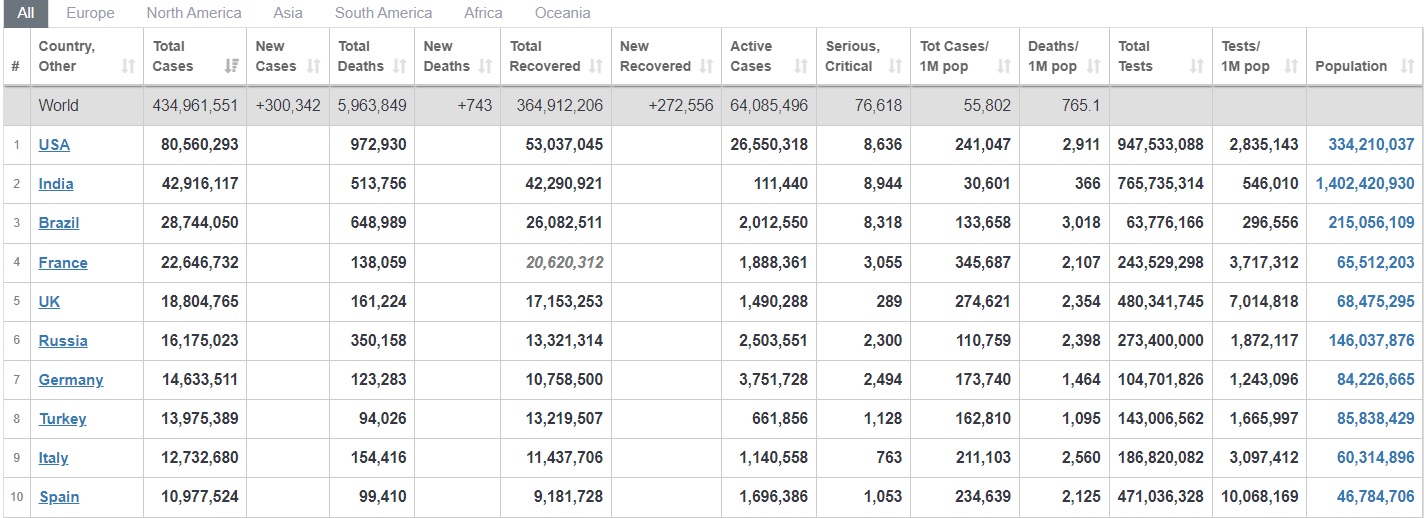
Task: Open the Germany country link
Action: point(71,380)
